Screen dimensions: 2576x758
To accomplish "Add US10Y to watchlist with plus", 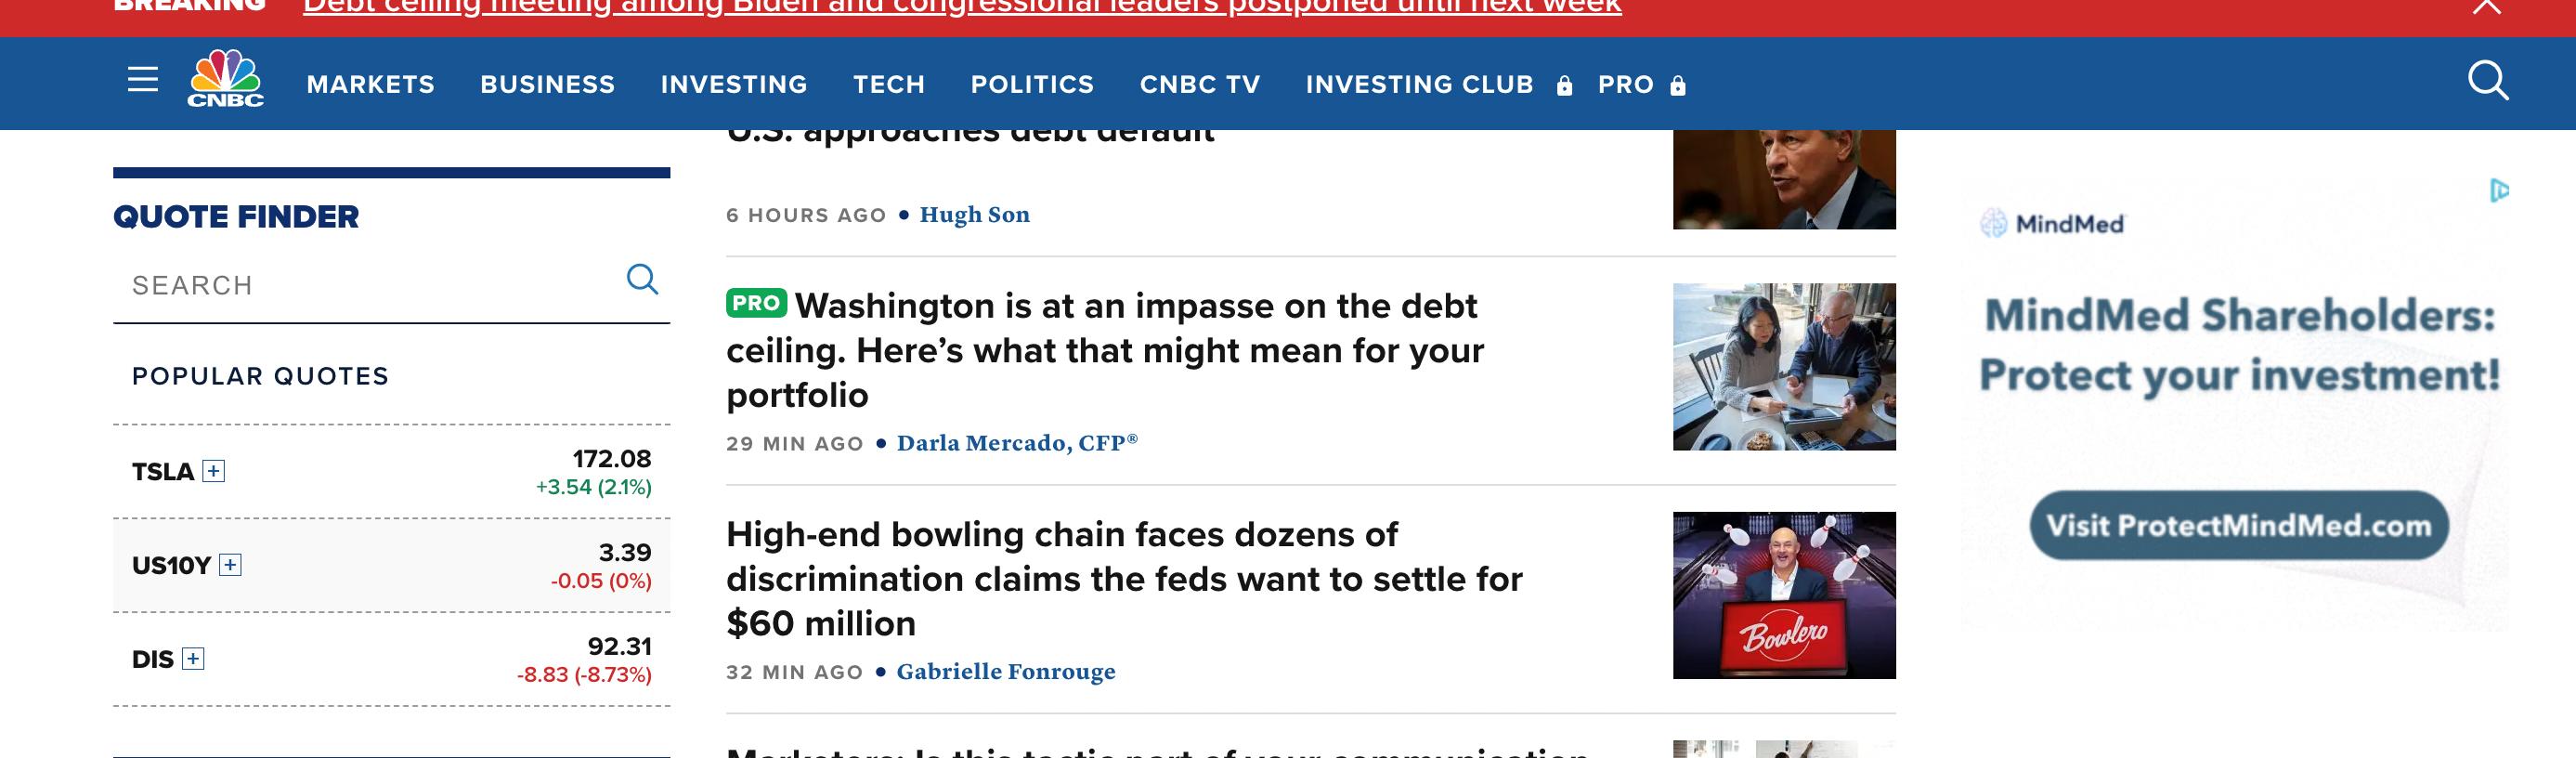I will (230, 565).
